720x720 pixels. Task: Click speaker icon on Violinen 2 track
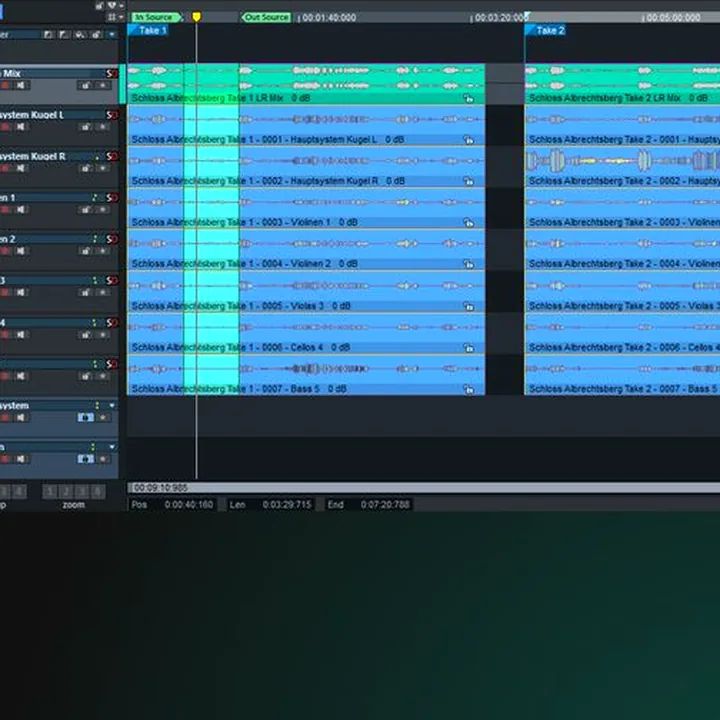click(x=21, y=251)
